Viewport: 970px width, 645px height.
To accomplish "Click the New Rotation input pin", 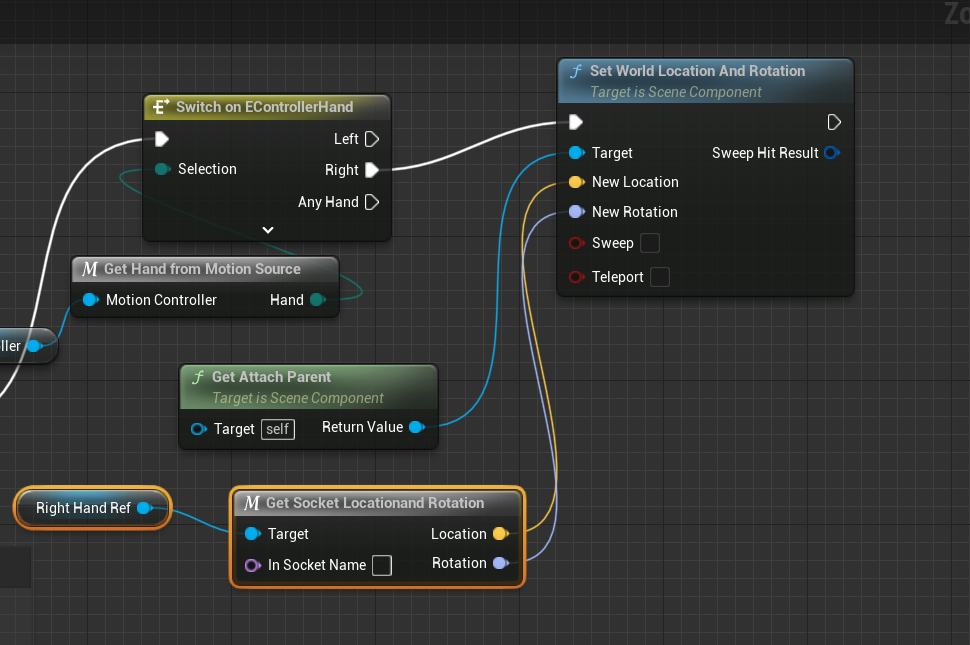I will [x=576, y=212].
